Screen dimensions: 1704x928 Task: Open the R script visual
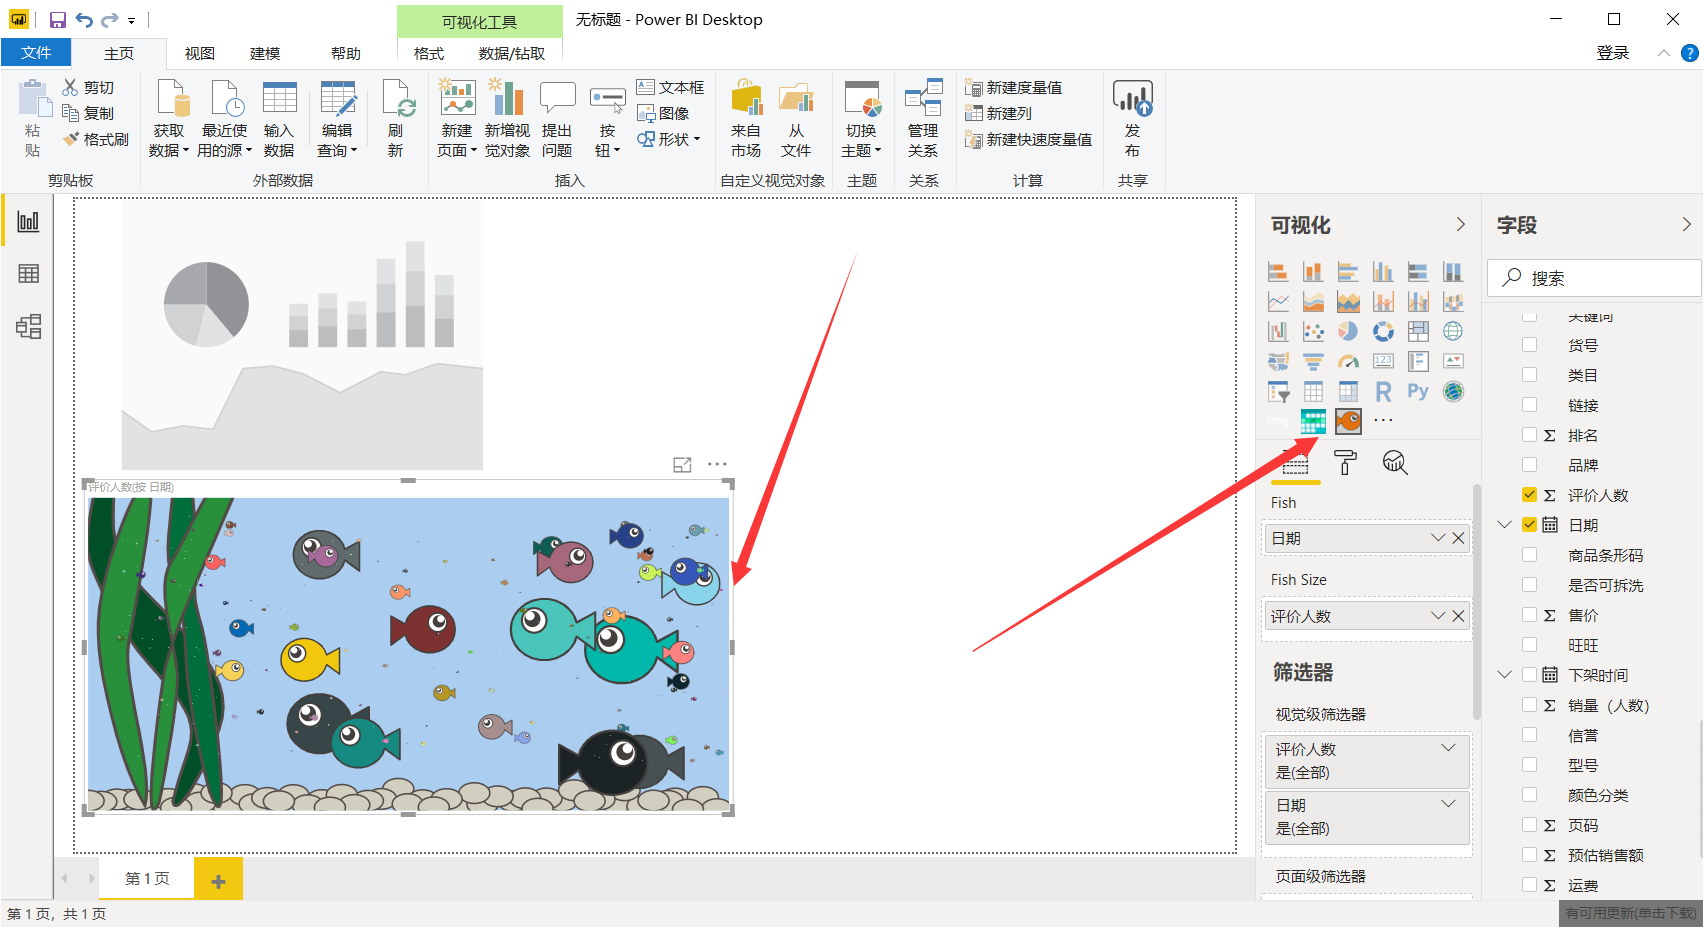[1382, 392]
